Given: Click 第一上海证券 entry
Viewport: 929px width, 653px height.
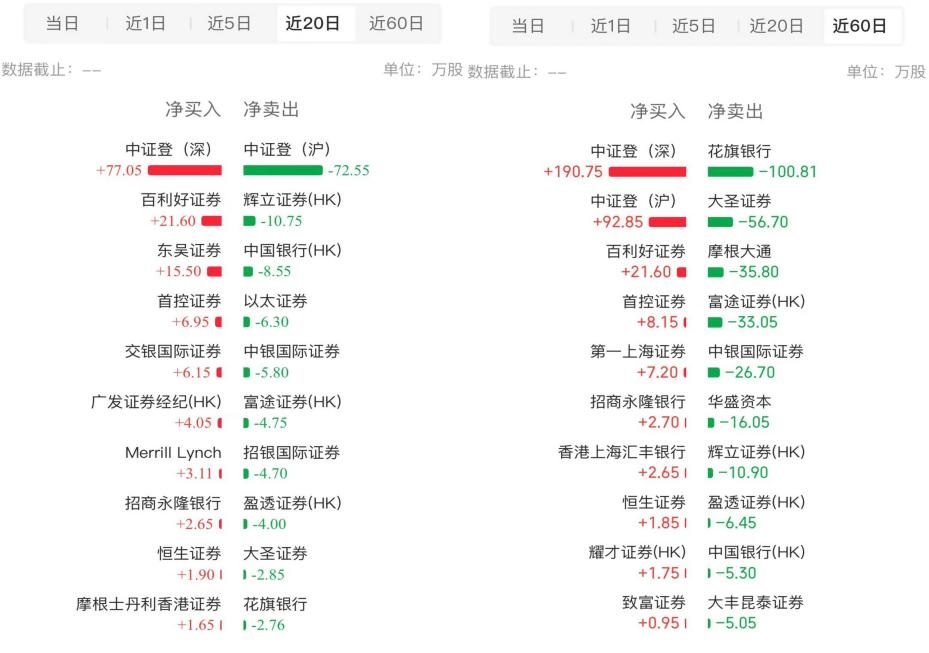Looking at the screenshot, I should [x=638, y=351].
